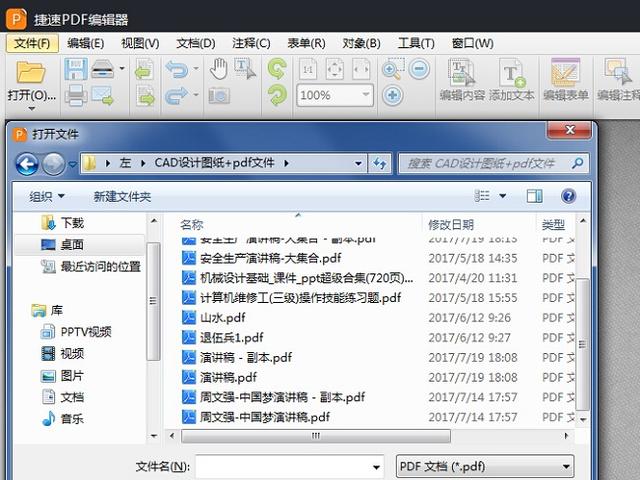This screenshot has height=480, width=640.
Task: Click the Zoom out minus icon
Action: (419, 69)
